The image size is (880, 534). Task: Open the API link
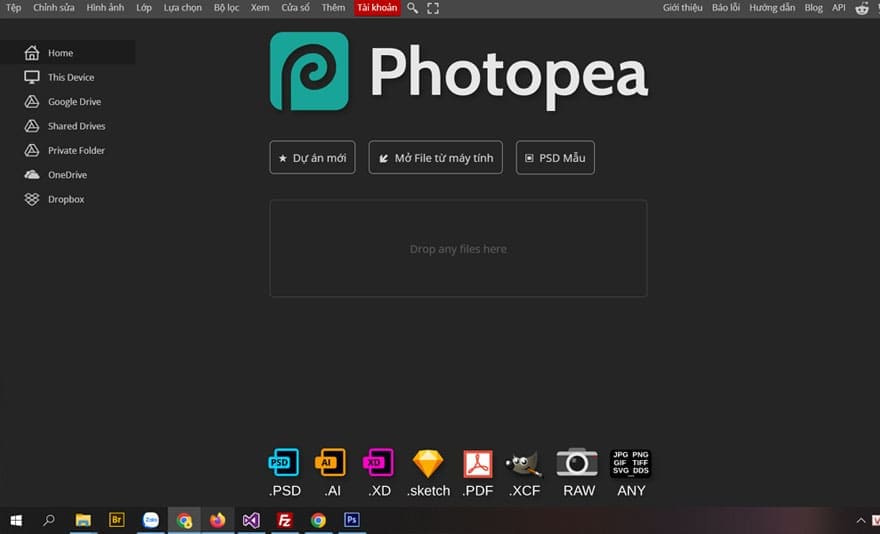pyautogui.click(x=838, y=8)
